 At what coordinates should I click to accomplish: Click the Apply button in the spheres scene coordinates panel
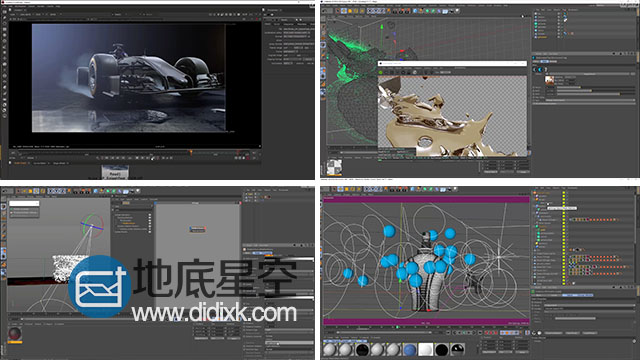point(522,352)
